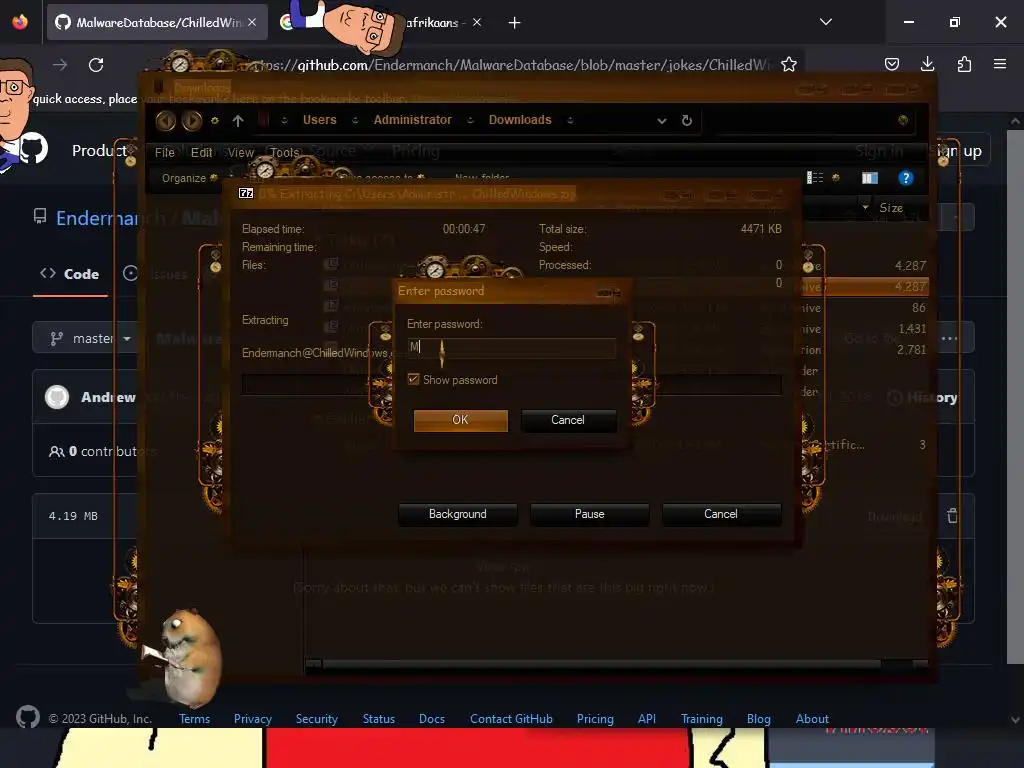
Task: Open Firefox Pocket save icon
Action: pos(891,64)
